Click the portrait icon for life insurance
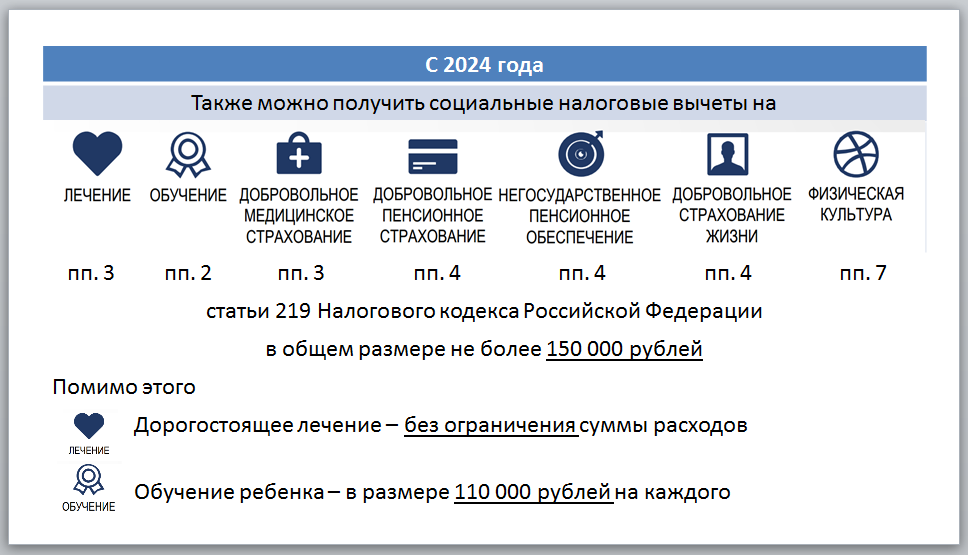Viewport: 968px width, 555px height. pos(727,155)
